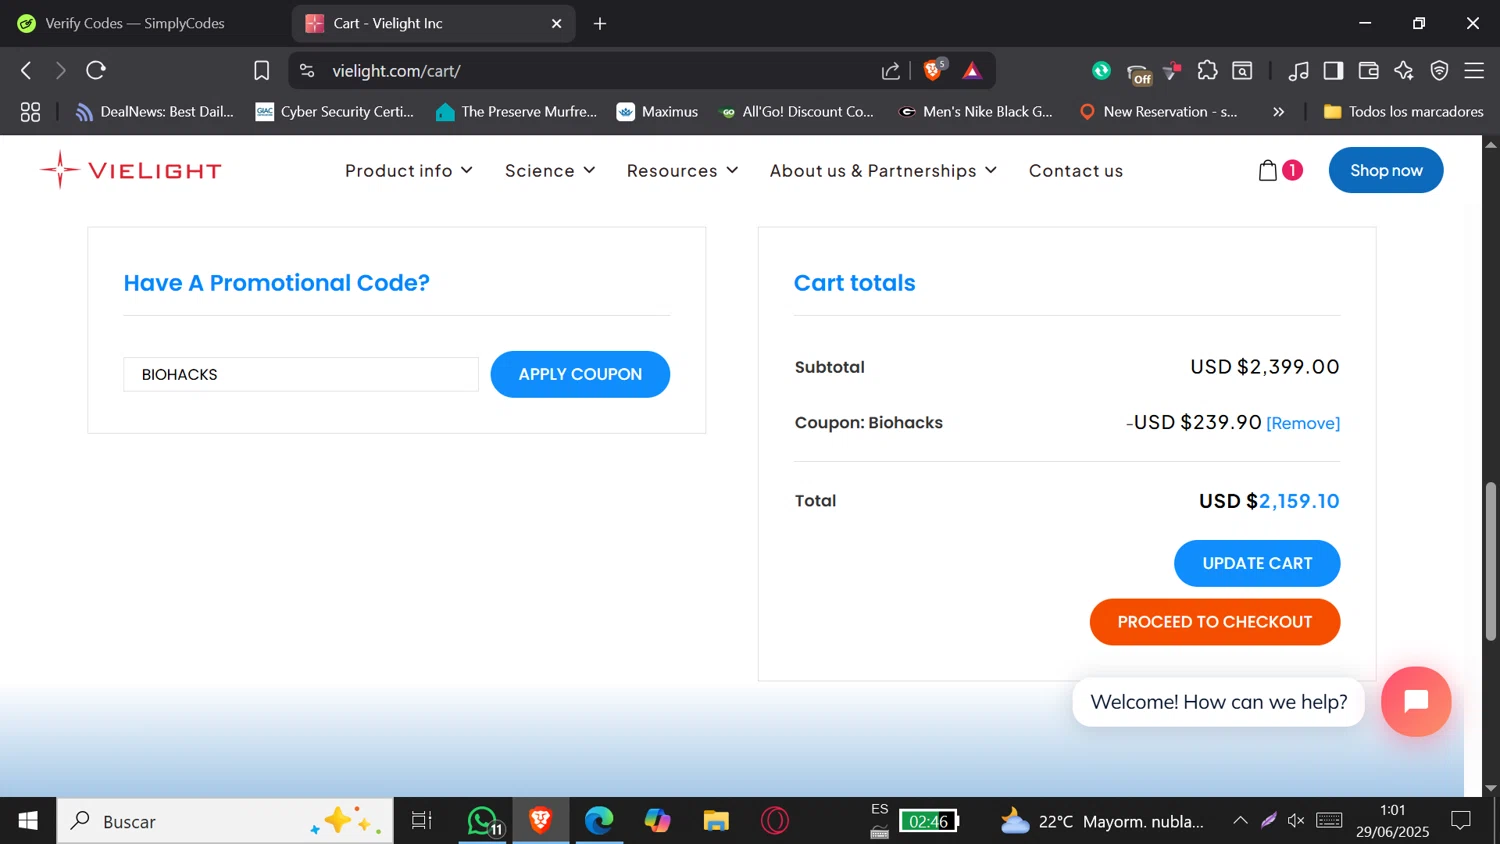
Task: Open Microsoft Edge from the taskbar
Action: (x=599, y=821)
